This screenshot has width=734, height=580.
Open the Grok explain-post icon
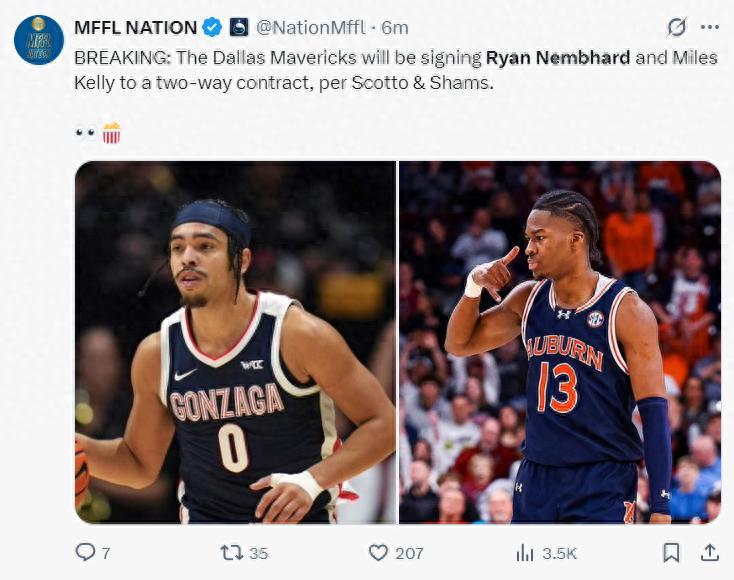(677, 27)
